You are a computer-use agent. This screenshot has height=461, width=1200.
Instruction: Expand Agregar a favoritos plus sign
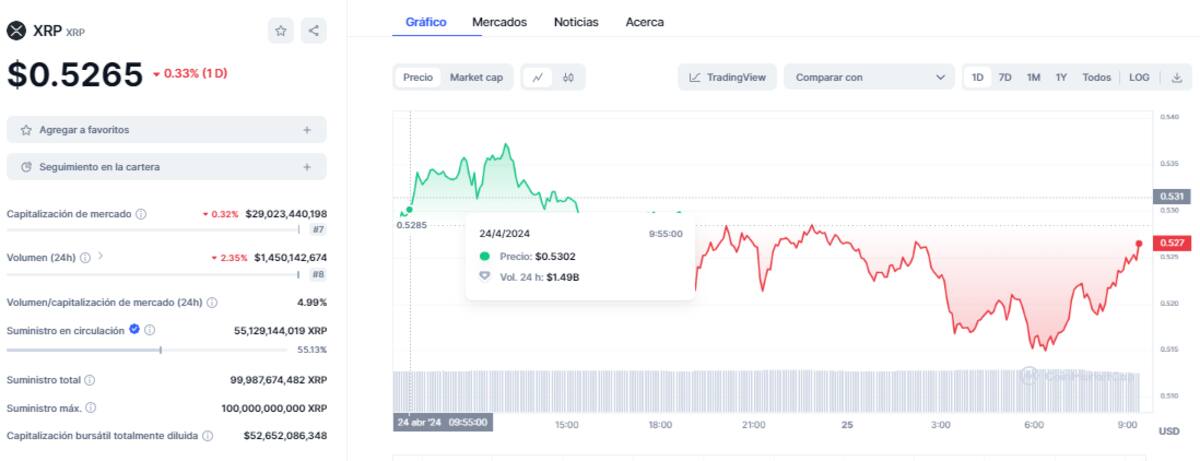coord(307,130)
